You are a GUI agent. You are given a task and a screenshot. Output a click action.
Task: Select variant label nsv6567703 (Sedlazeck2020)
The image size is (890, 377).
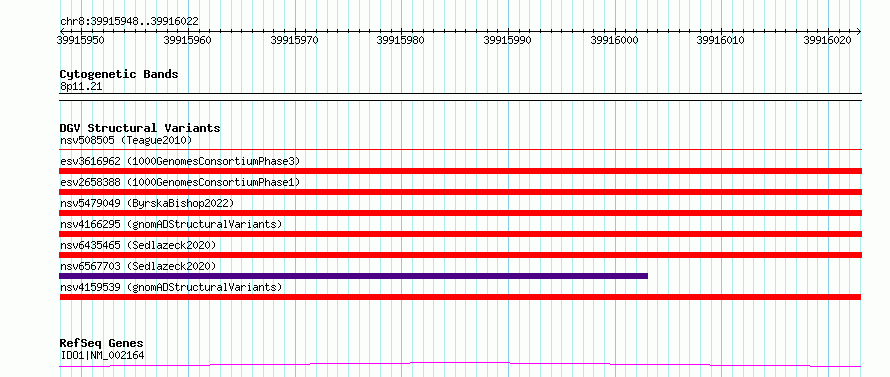138,266
